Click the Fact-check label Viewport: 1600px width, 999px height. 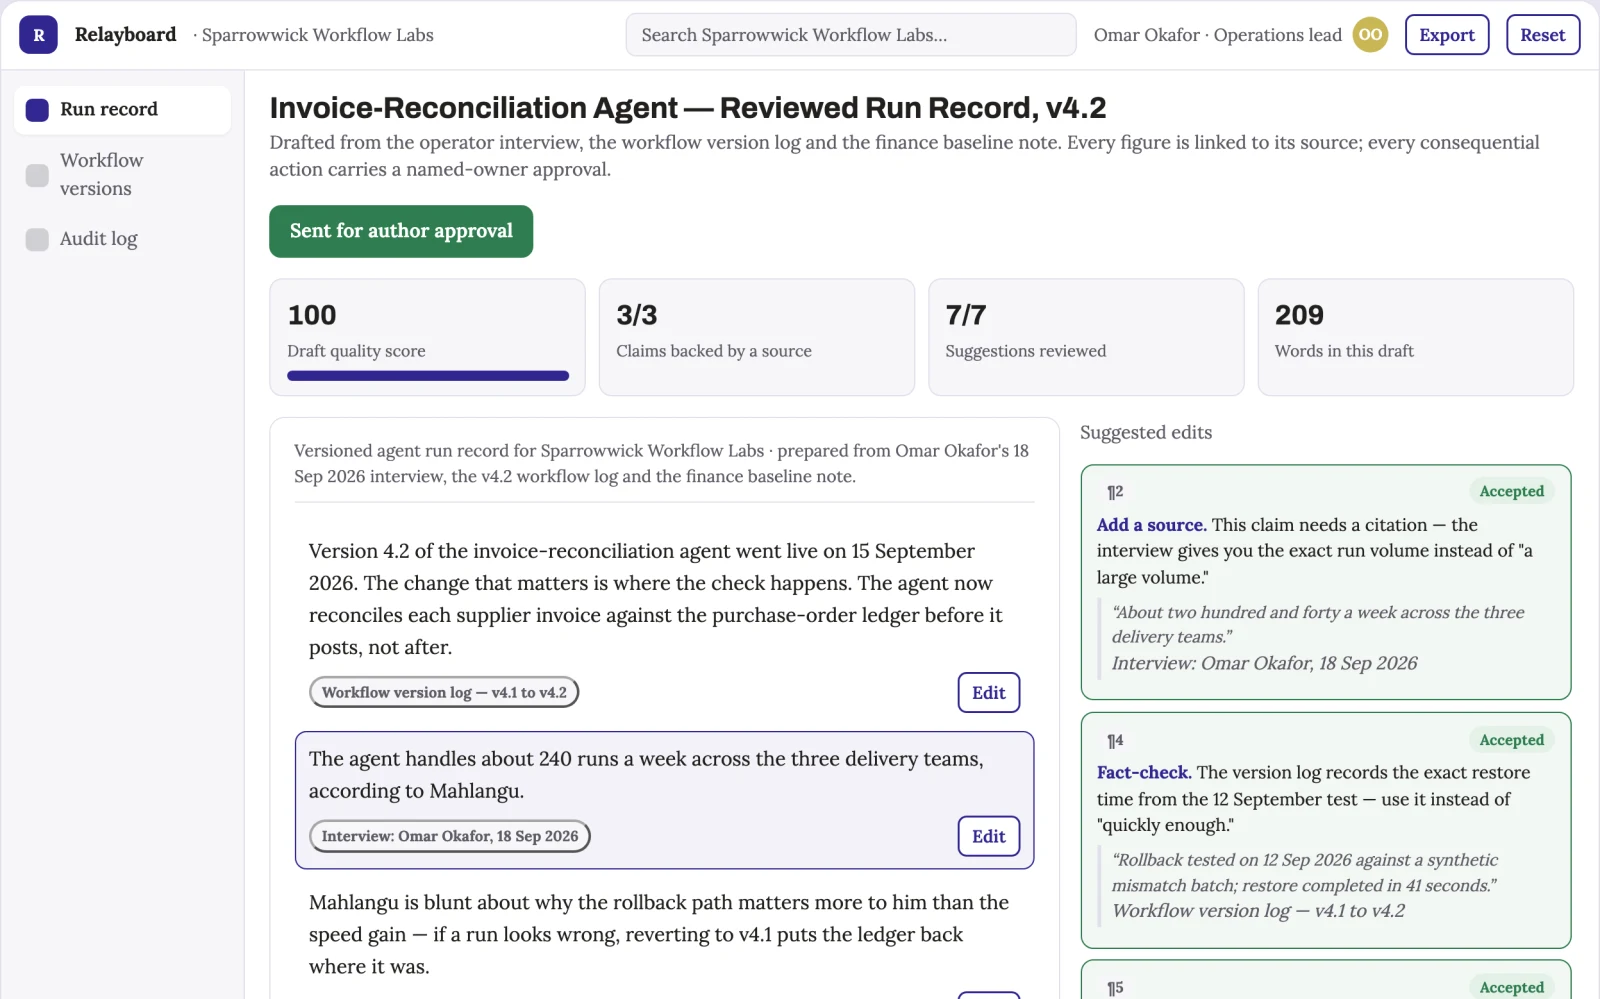click(1144, 773)
